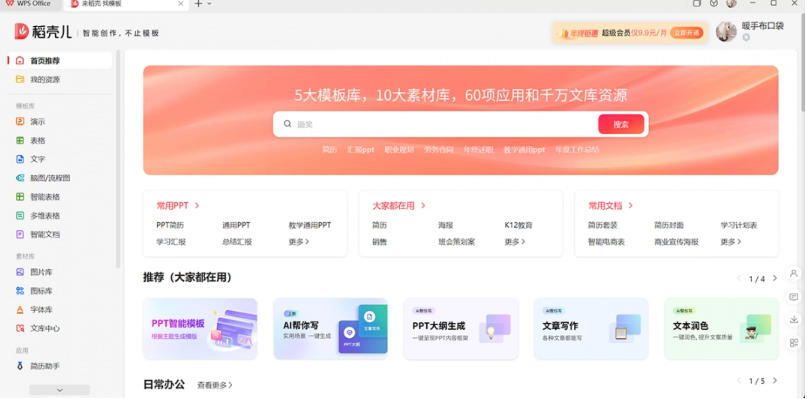Open the 商业宣传海报 link
This screenshot has height=399, width=807.
[676, 241]
